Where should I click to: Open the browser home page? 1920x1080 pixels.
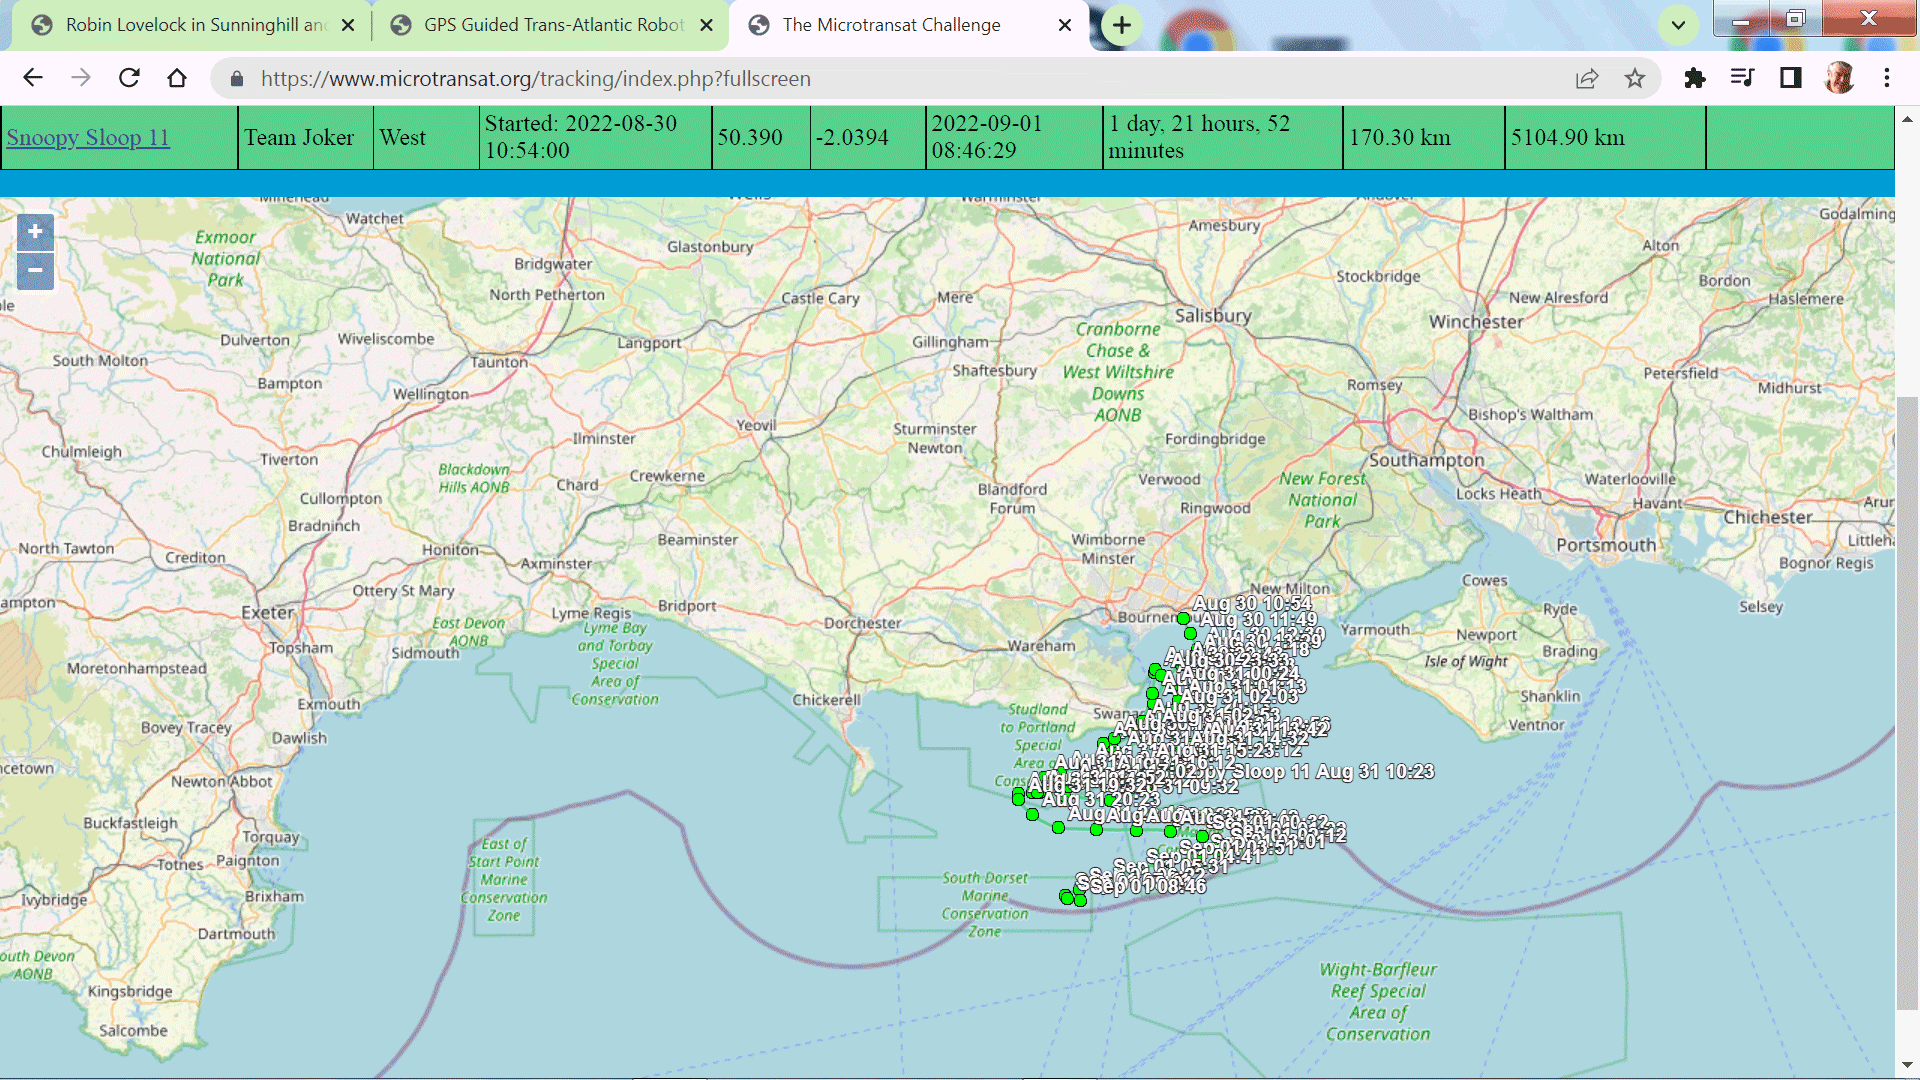177,78
